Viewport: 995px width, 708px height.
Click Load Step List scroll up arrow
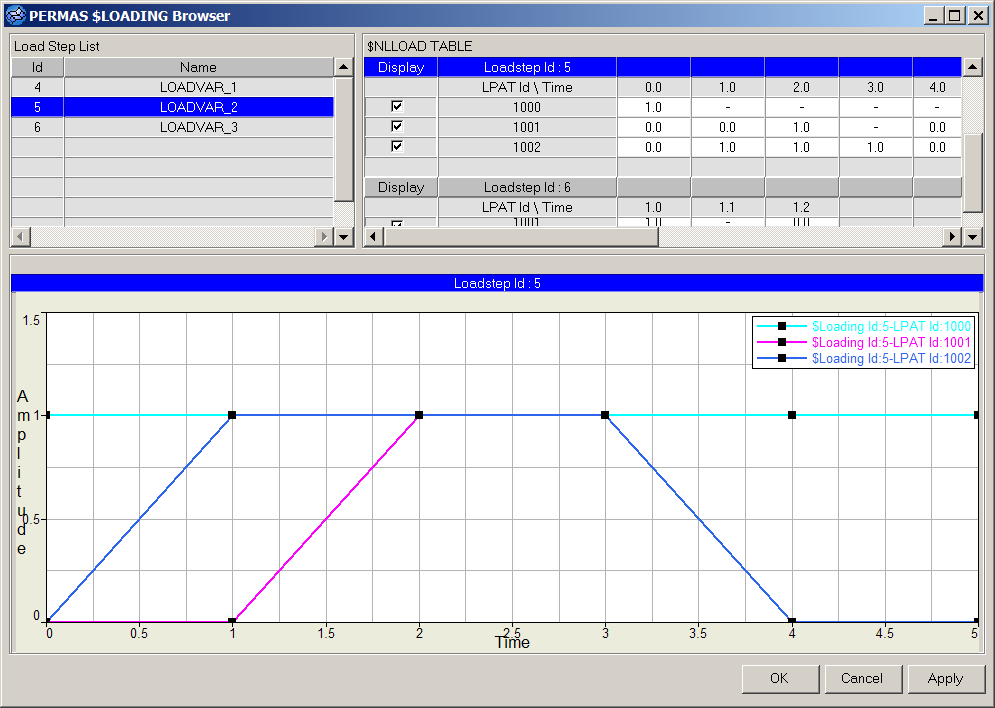tap(344, 68)
